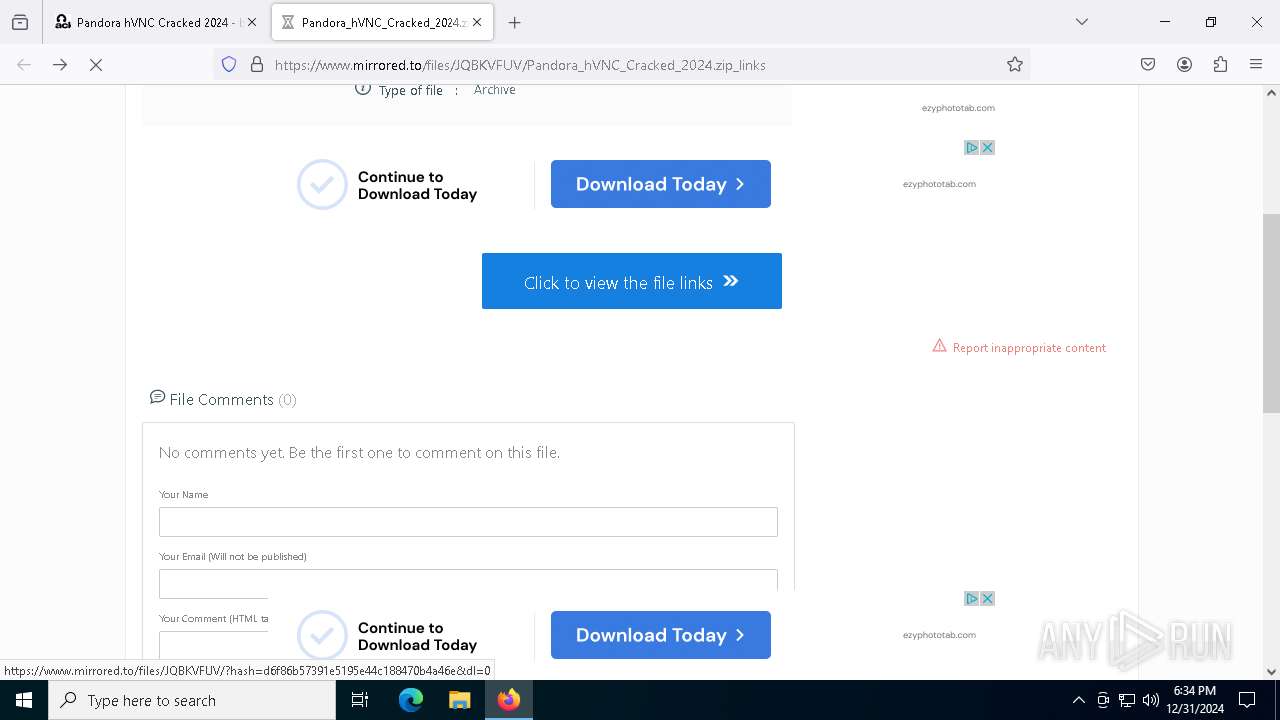Click ezyphototab.com text in top ad
The image size is (1280, 720).
pyautogui.click(x=939, y=184)
